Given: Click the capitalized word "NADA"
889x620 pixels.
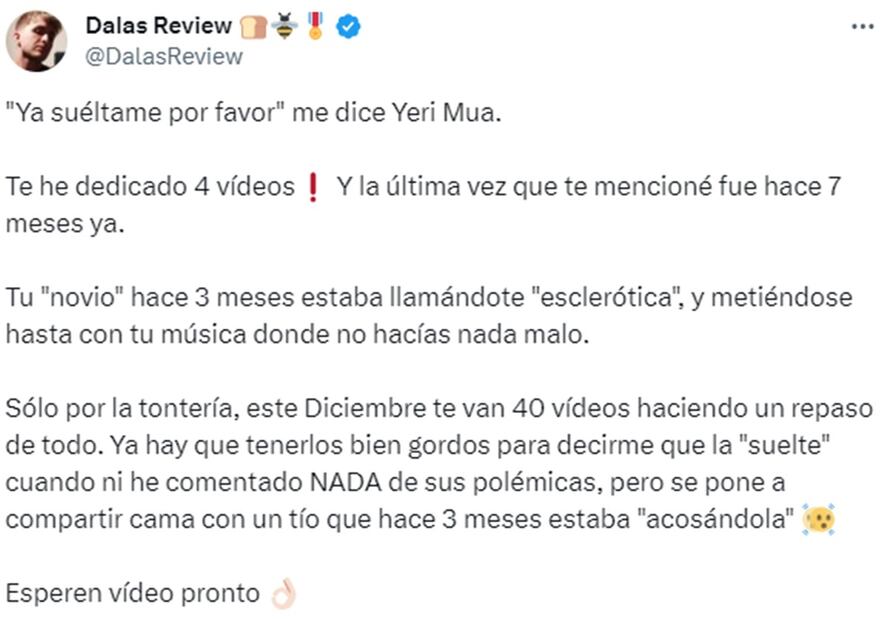Looking at the screenshot, I should [x=346, y=483].
